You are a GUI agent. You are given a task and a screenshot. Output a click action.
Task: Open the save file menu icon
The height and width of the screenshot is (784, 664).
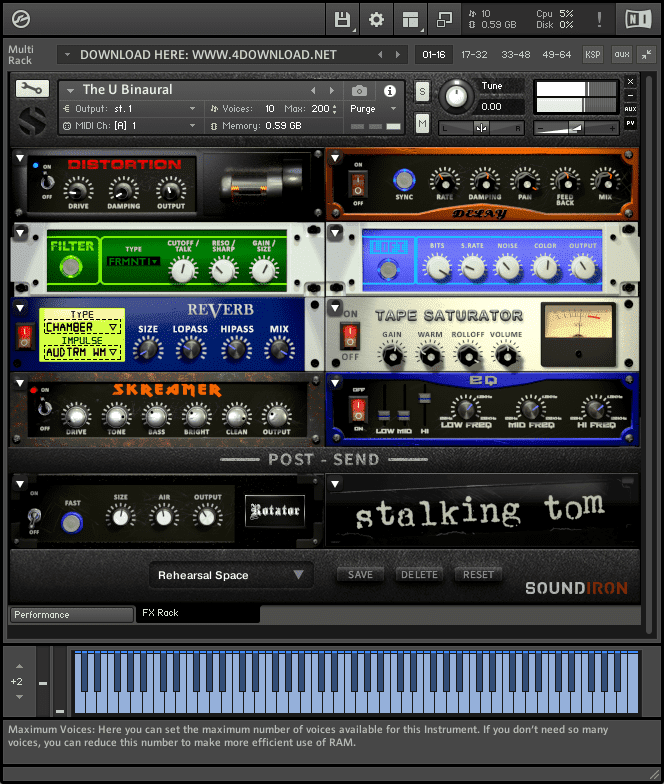pos(342,20)
